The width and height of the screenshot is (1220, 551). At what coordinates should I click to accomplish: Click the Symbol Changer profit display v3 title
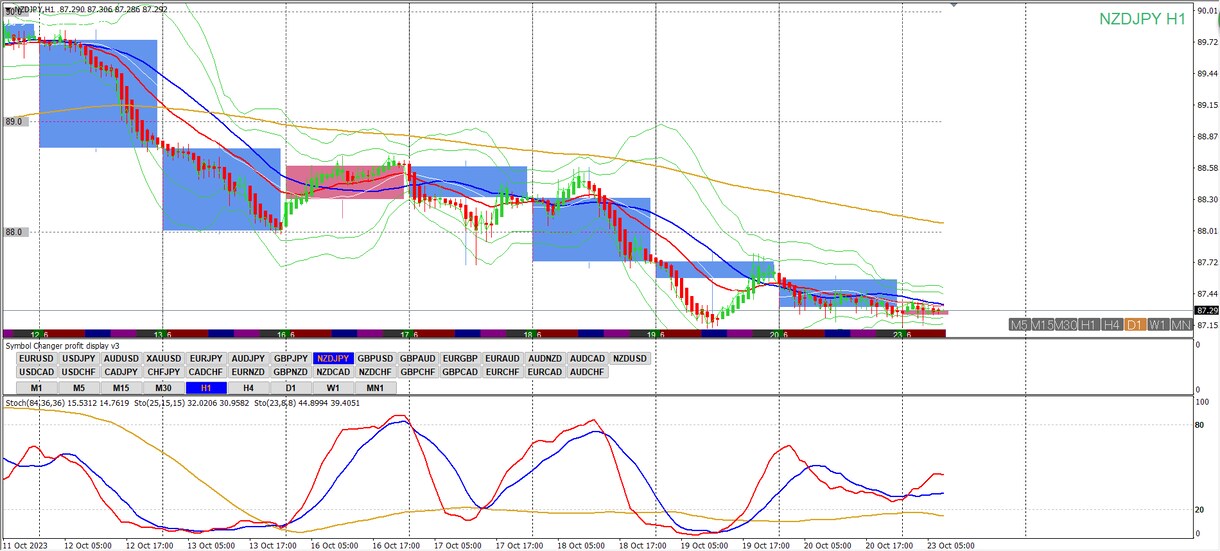[x=63, y=346]
